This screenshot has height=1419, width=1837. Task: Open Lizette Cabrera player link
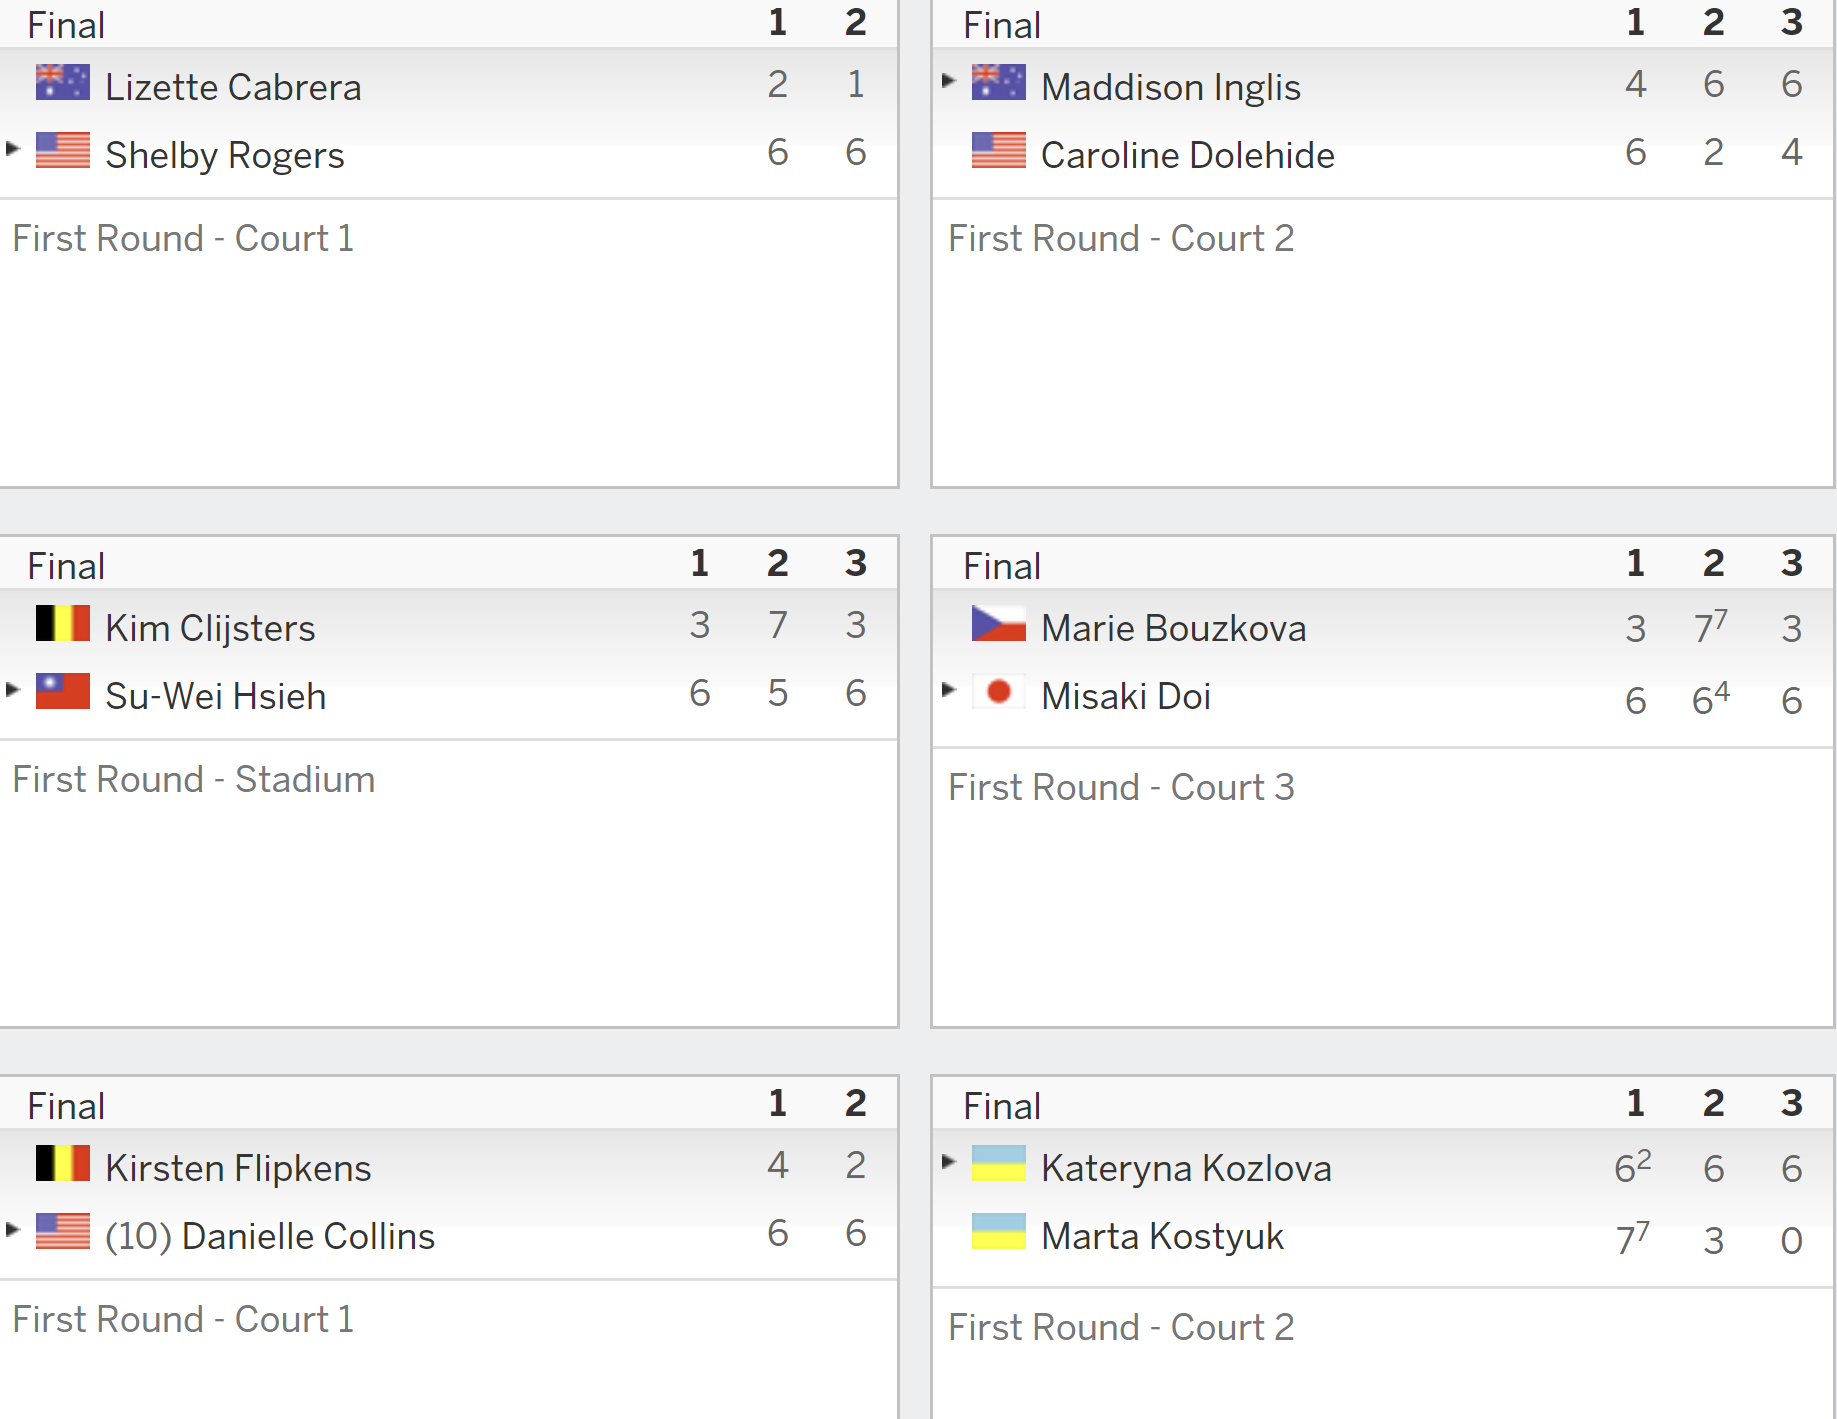click(x=233, y=87)
